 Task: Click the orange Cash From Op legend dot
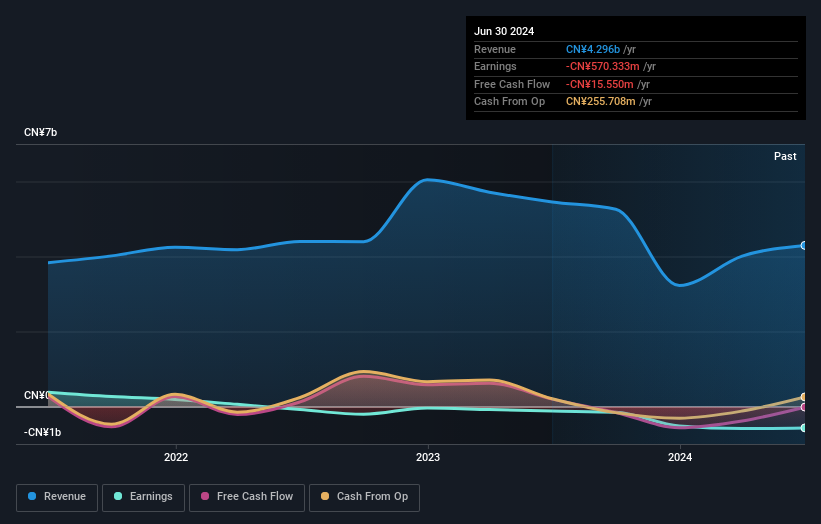(325, 496)
